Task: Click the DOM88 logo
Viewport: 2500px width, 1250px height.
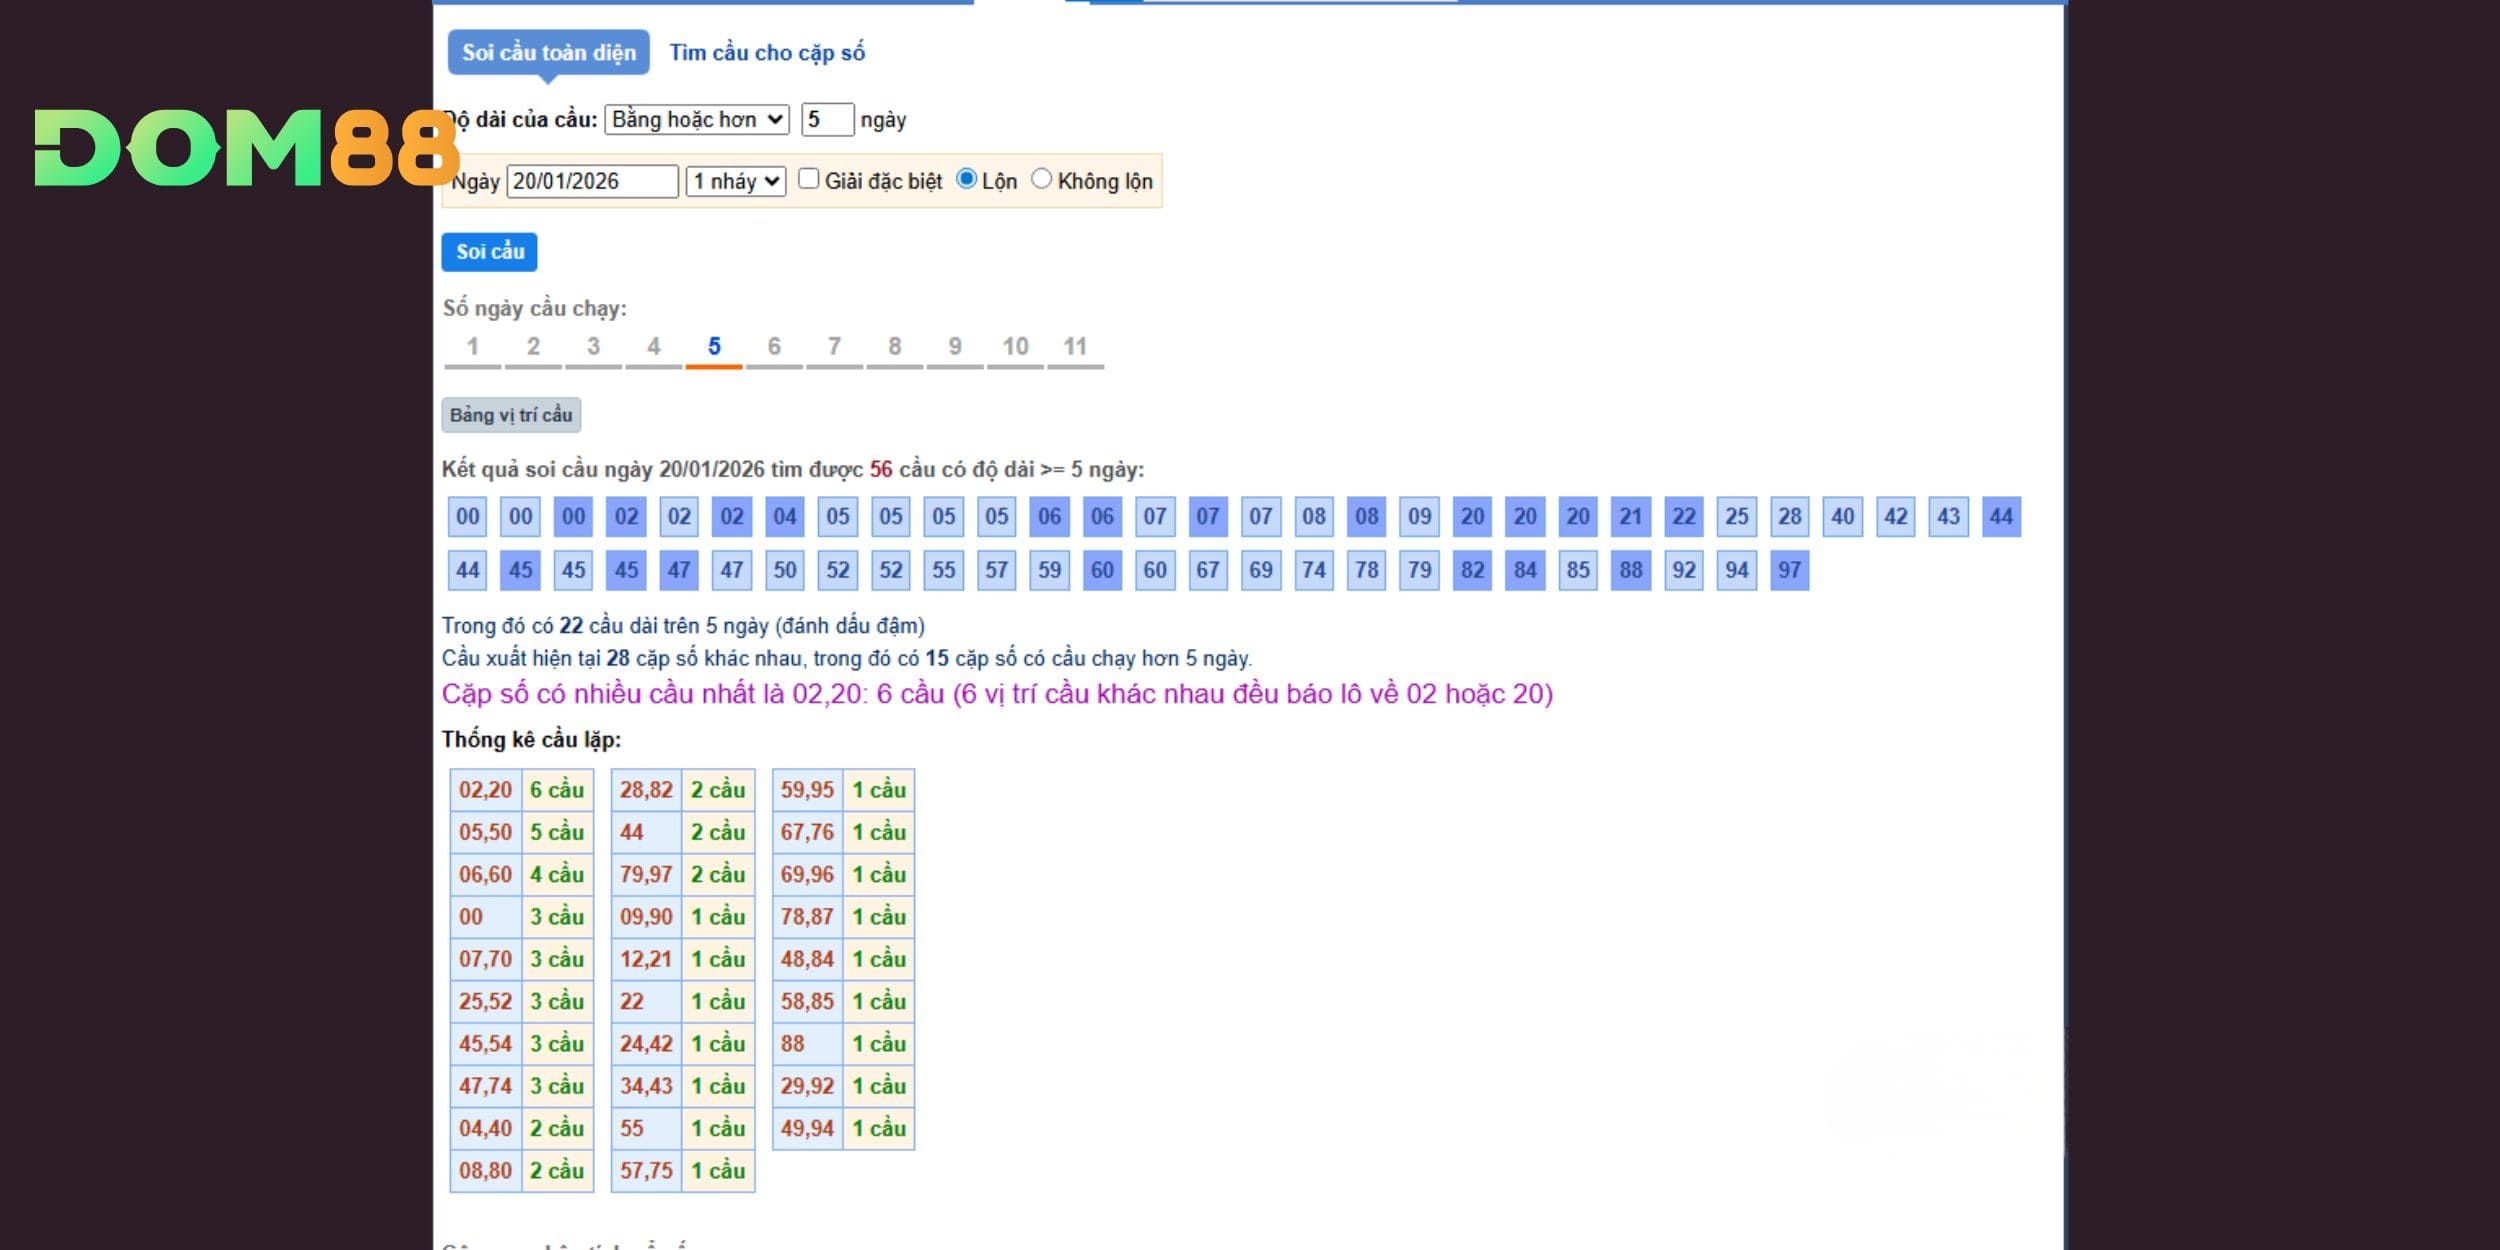Action: [245, 148]
